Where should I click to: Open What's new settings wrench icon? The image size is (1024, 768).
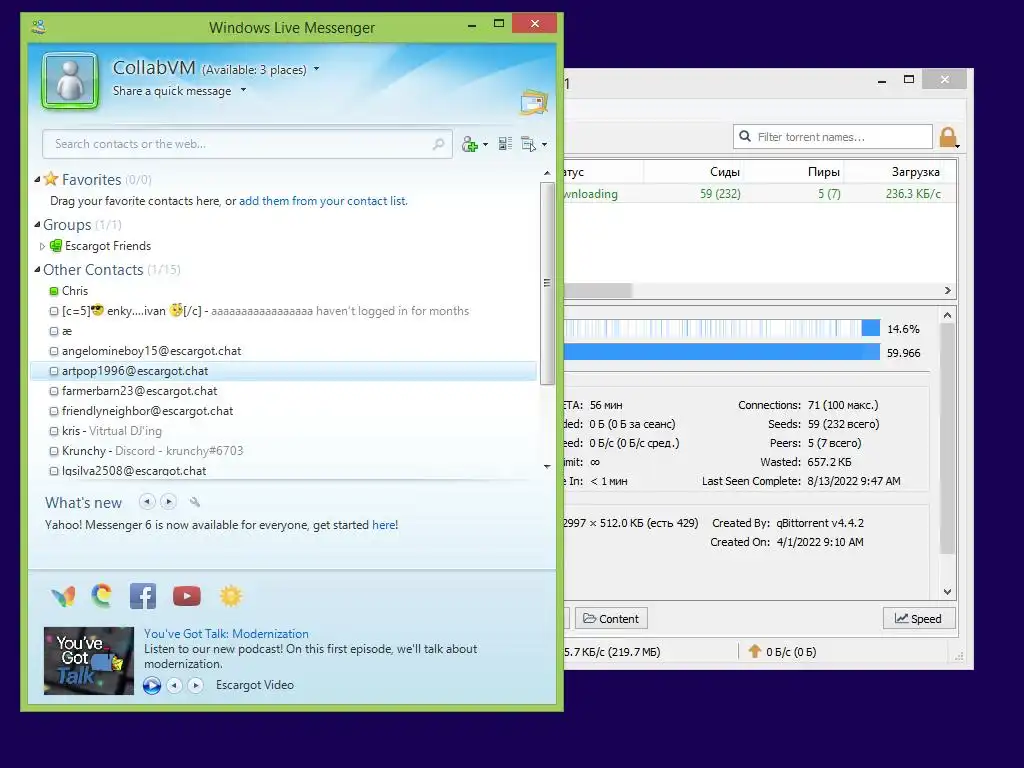195,502
